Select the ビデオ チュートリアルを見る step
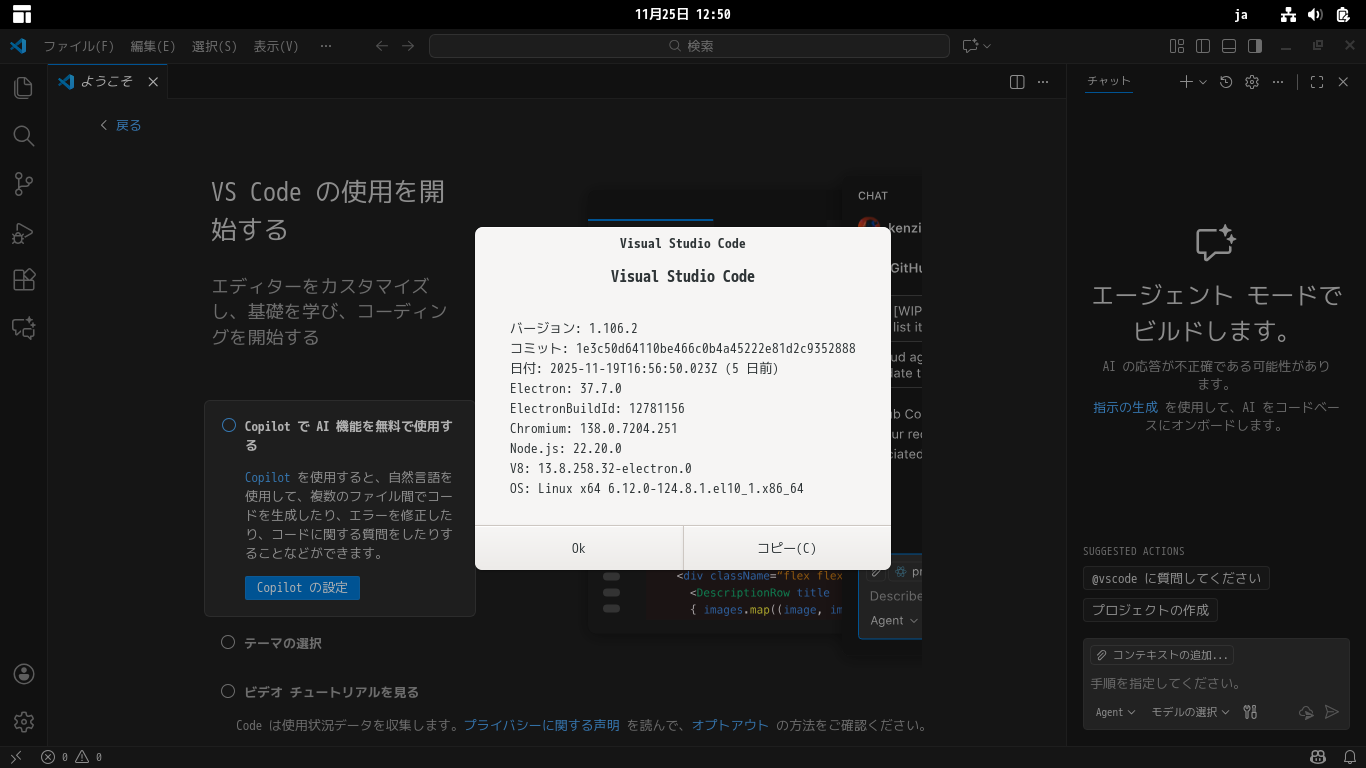 pyautogui.click(x=320, y=692)
